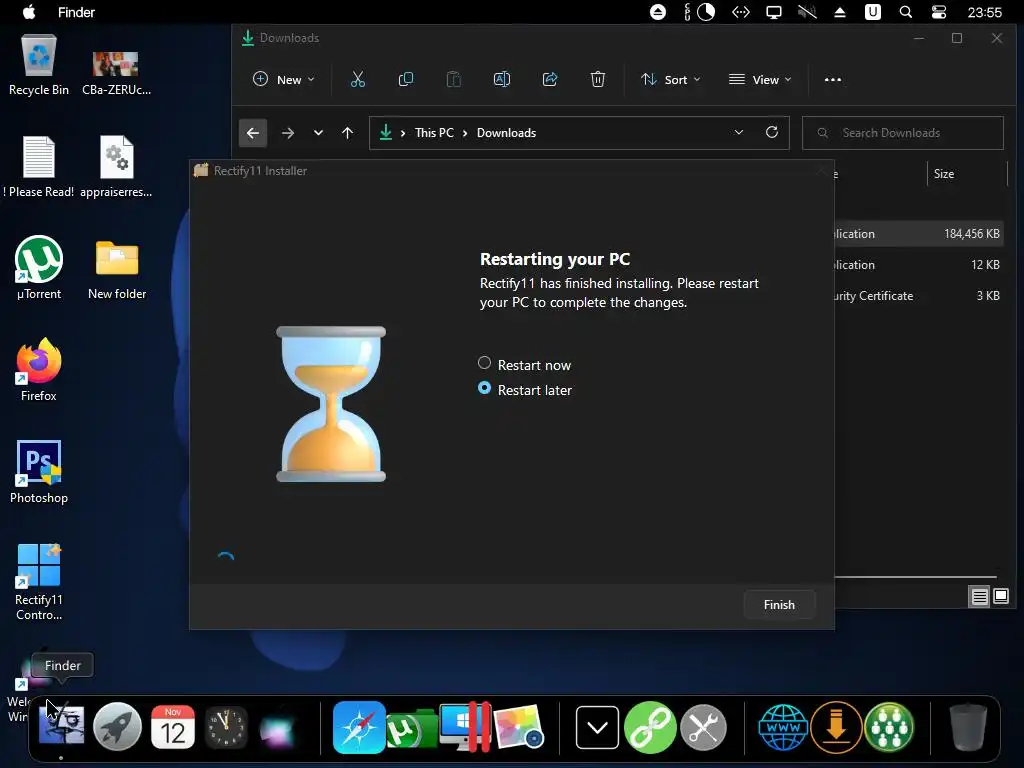Expand recent locations chevron next to arrows
The width and height of the screenshot is (1024, 768).
pos(318,133)
